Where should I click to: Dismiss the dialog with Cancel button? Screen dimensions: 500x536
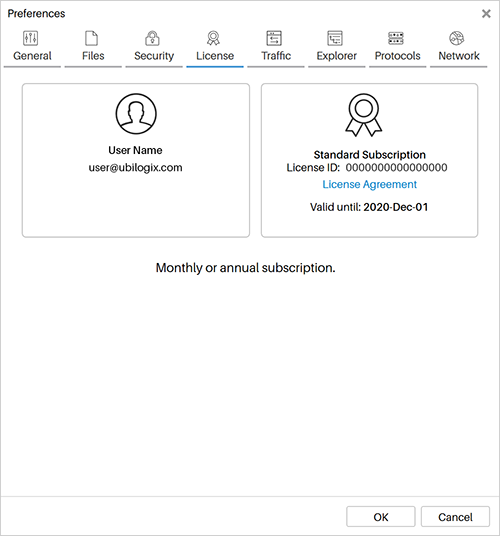click(455, 517)
